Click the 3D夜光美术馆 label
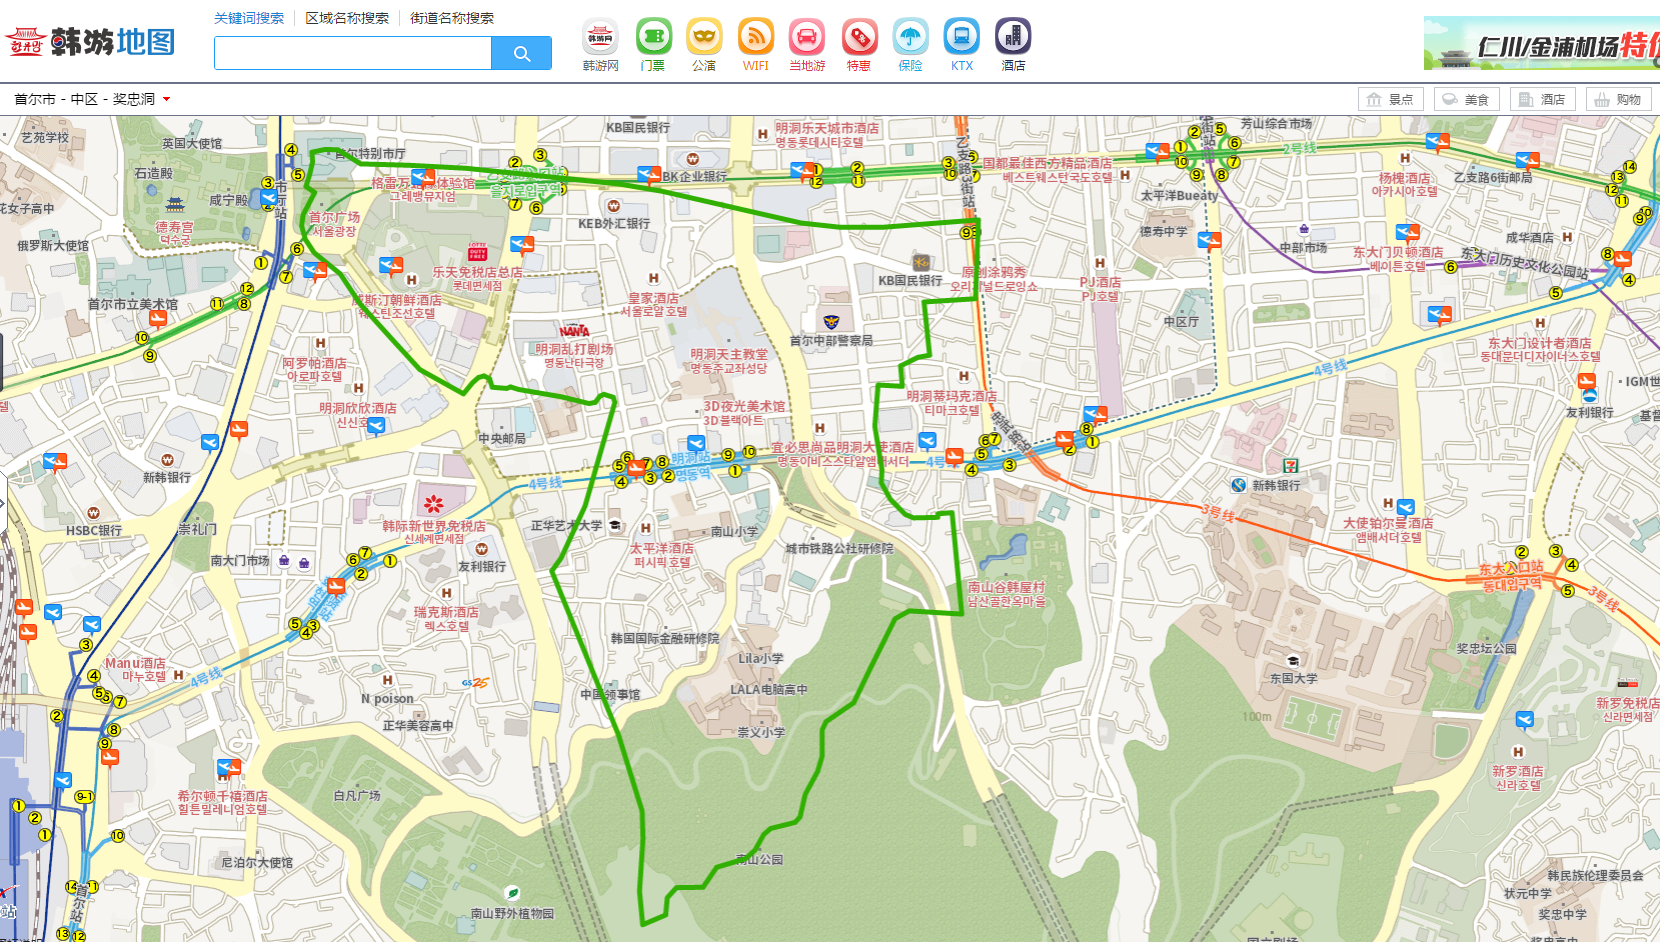The image size is (1660, 942). coord(744,413)
